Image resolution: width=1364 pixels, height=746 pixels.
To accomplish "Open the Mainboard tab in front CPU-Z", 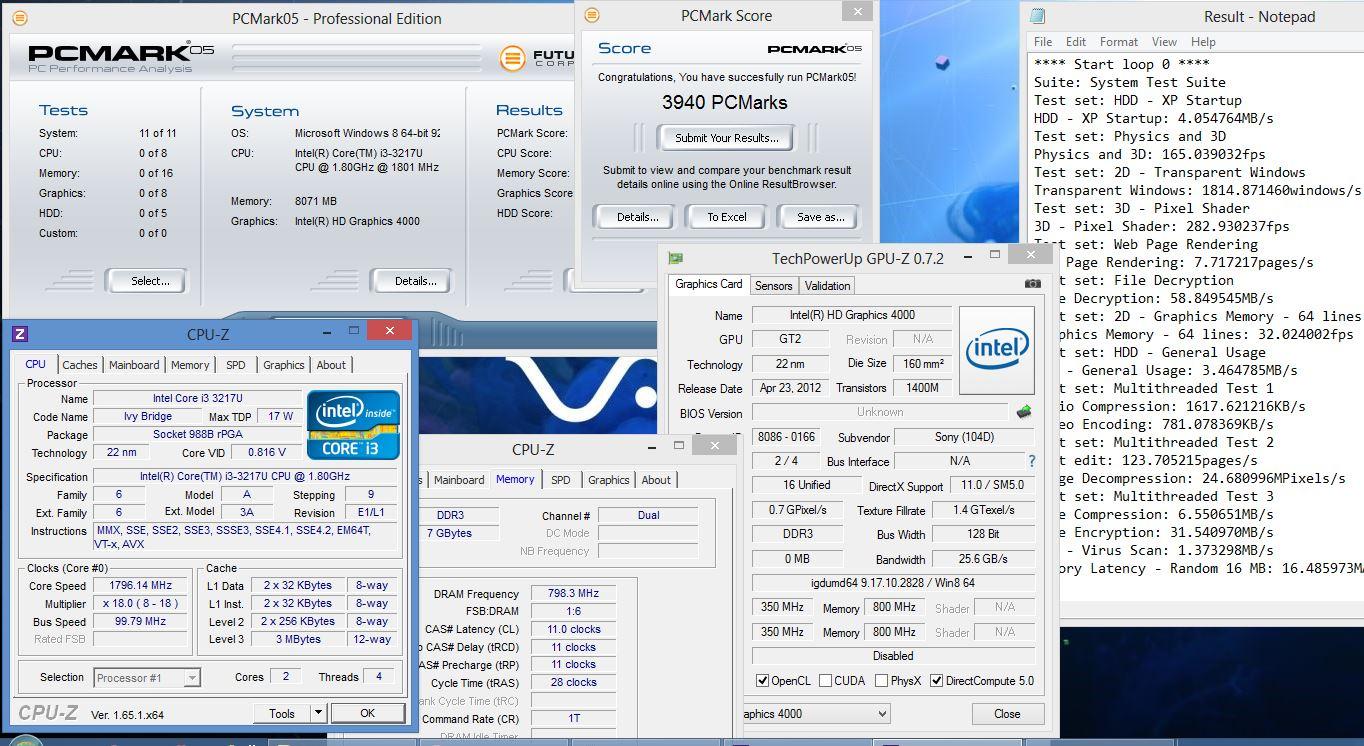I will (134, 365).
